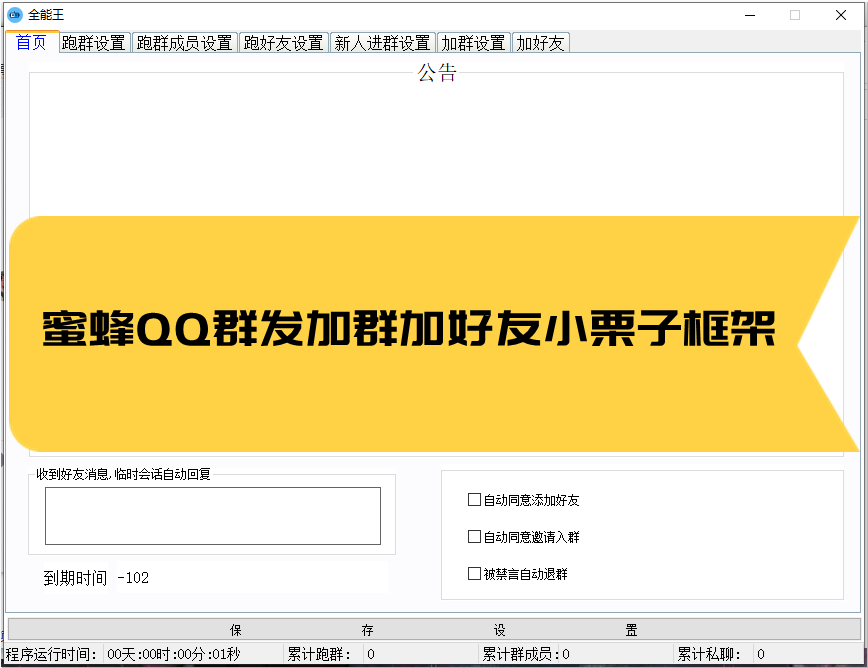
Task: Close the 全能王 window
Action: click(x=840, y=15)
